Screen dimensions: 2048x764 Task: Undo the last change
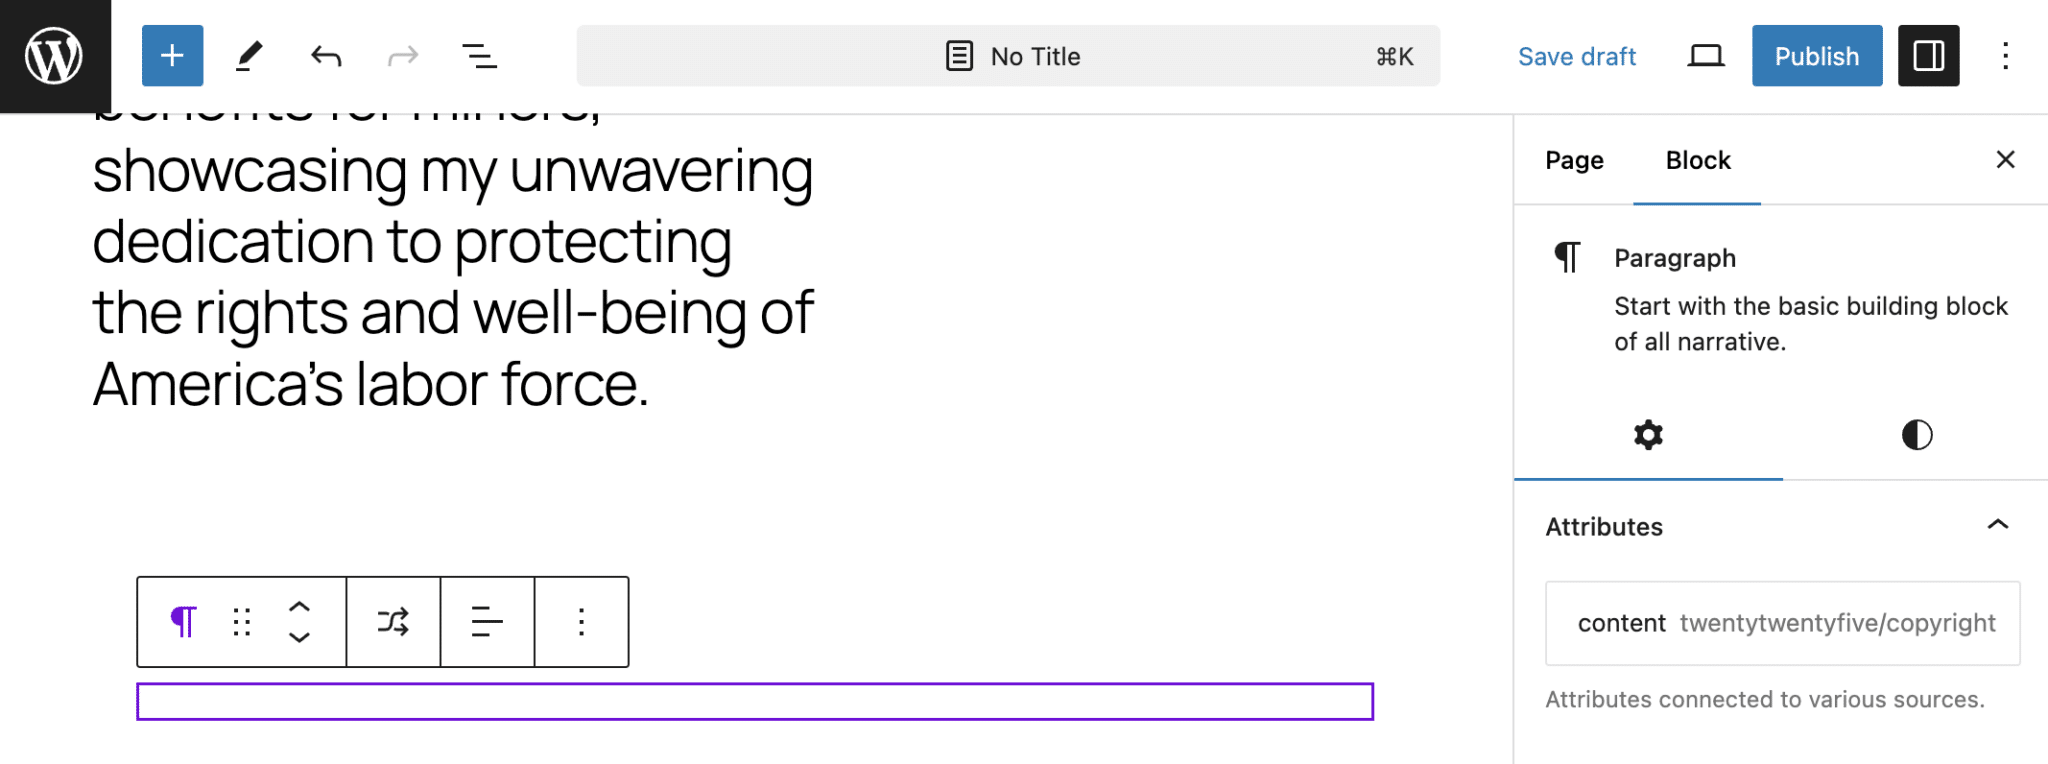pos(326,56)
